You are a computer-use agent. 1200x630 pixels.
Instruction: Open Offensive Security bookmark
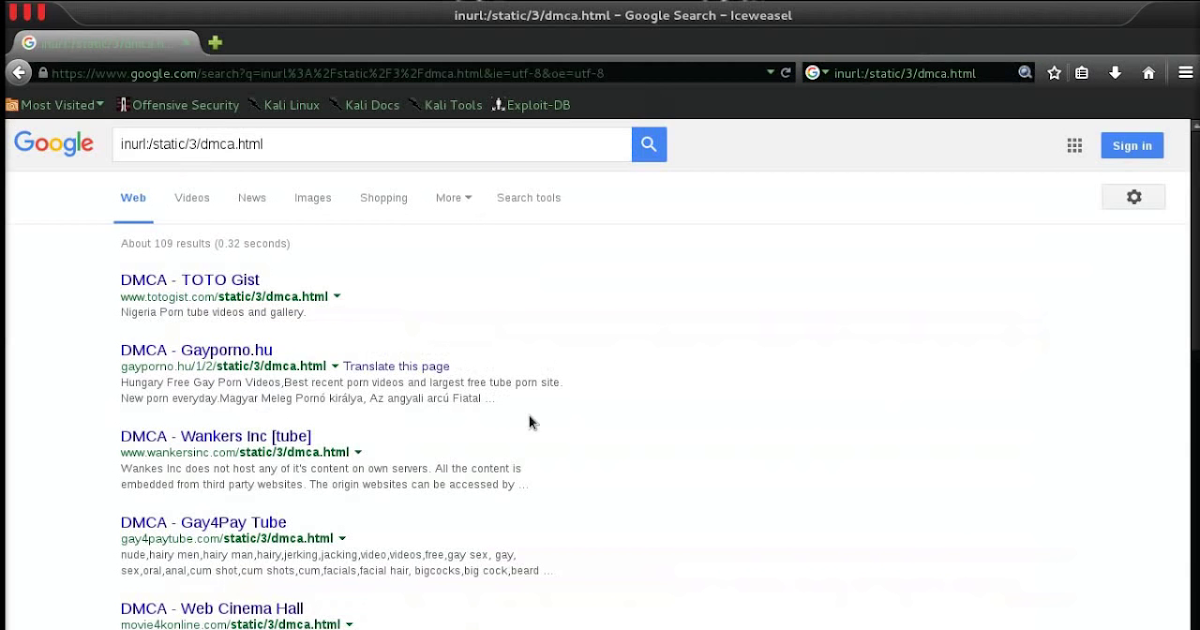(178, 105)
